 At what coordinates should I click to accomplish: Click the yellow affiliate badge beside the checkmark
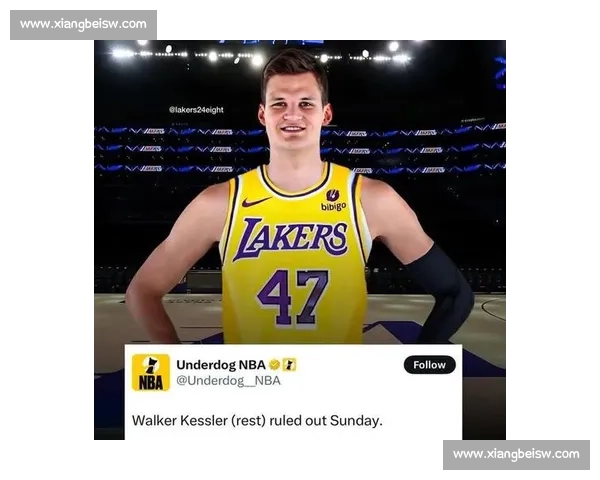289,365
